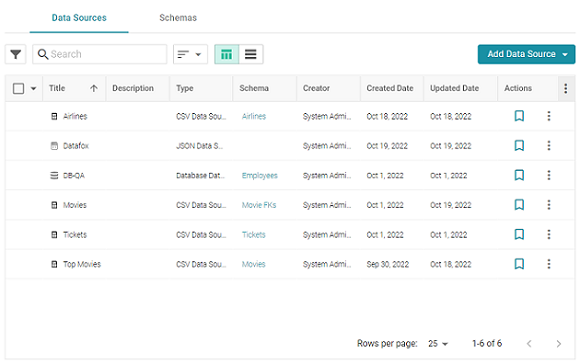580x364 pixels.
Task: Expand the bulk selection arrow next to checkbox
Action: (33, 88)
